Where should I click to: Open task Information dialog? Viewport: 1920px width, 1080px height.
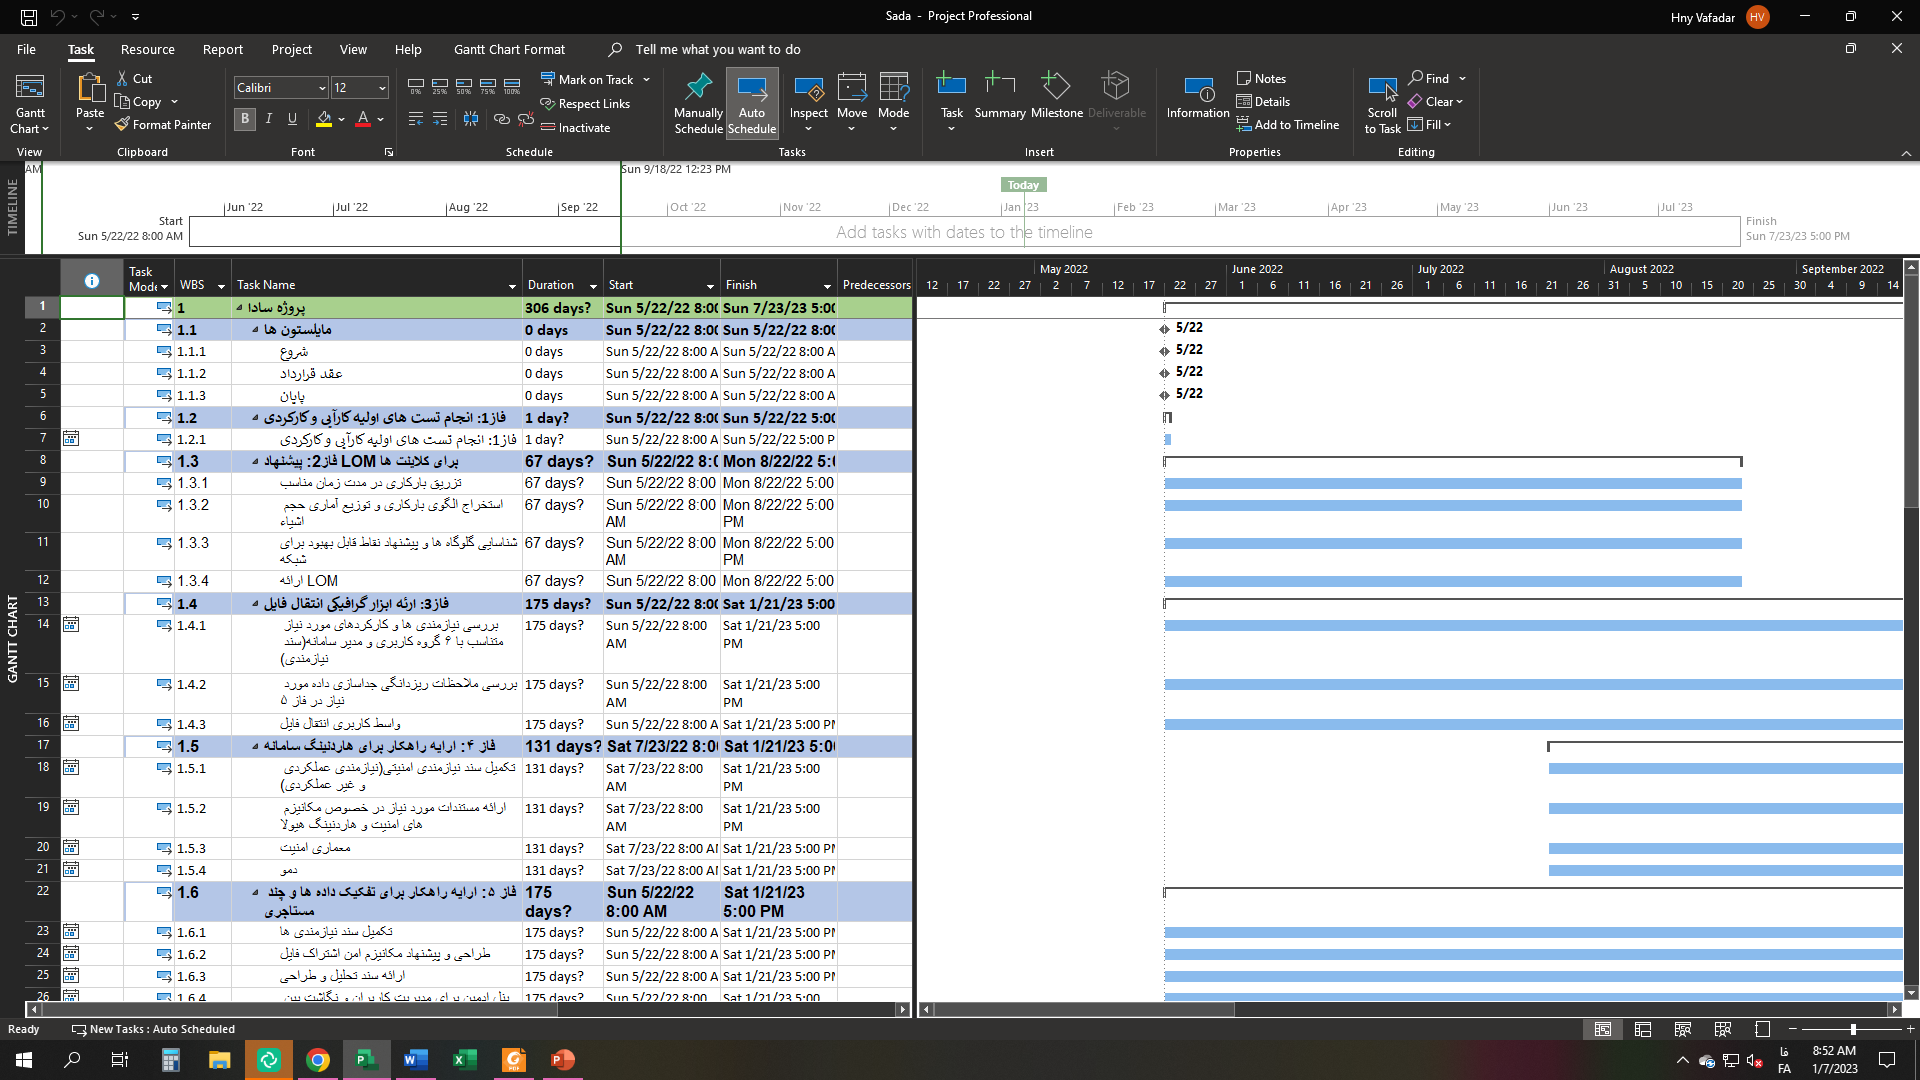tap(1197, 97)
